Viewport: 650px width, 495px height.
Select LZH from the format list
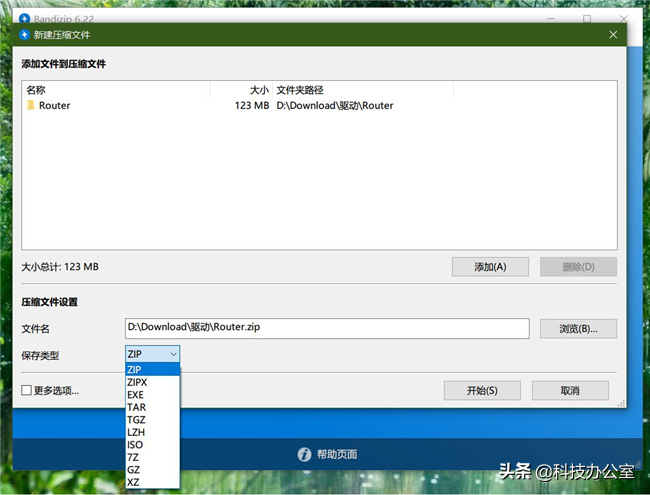click(x=153, y=432)
